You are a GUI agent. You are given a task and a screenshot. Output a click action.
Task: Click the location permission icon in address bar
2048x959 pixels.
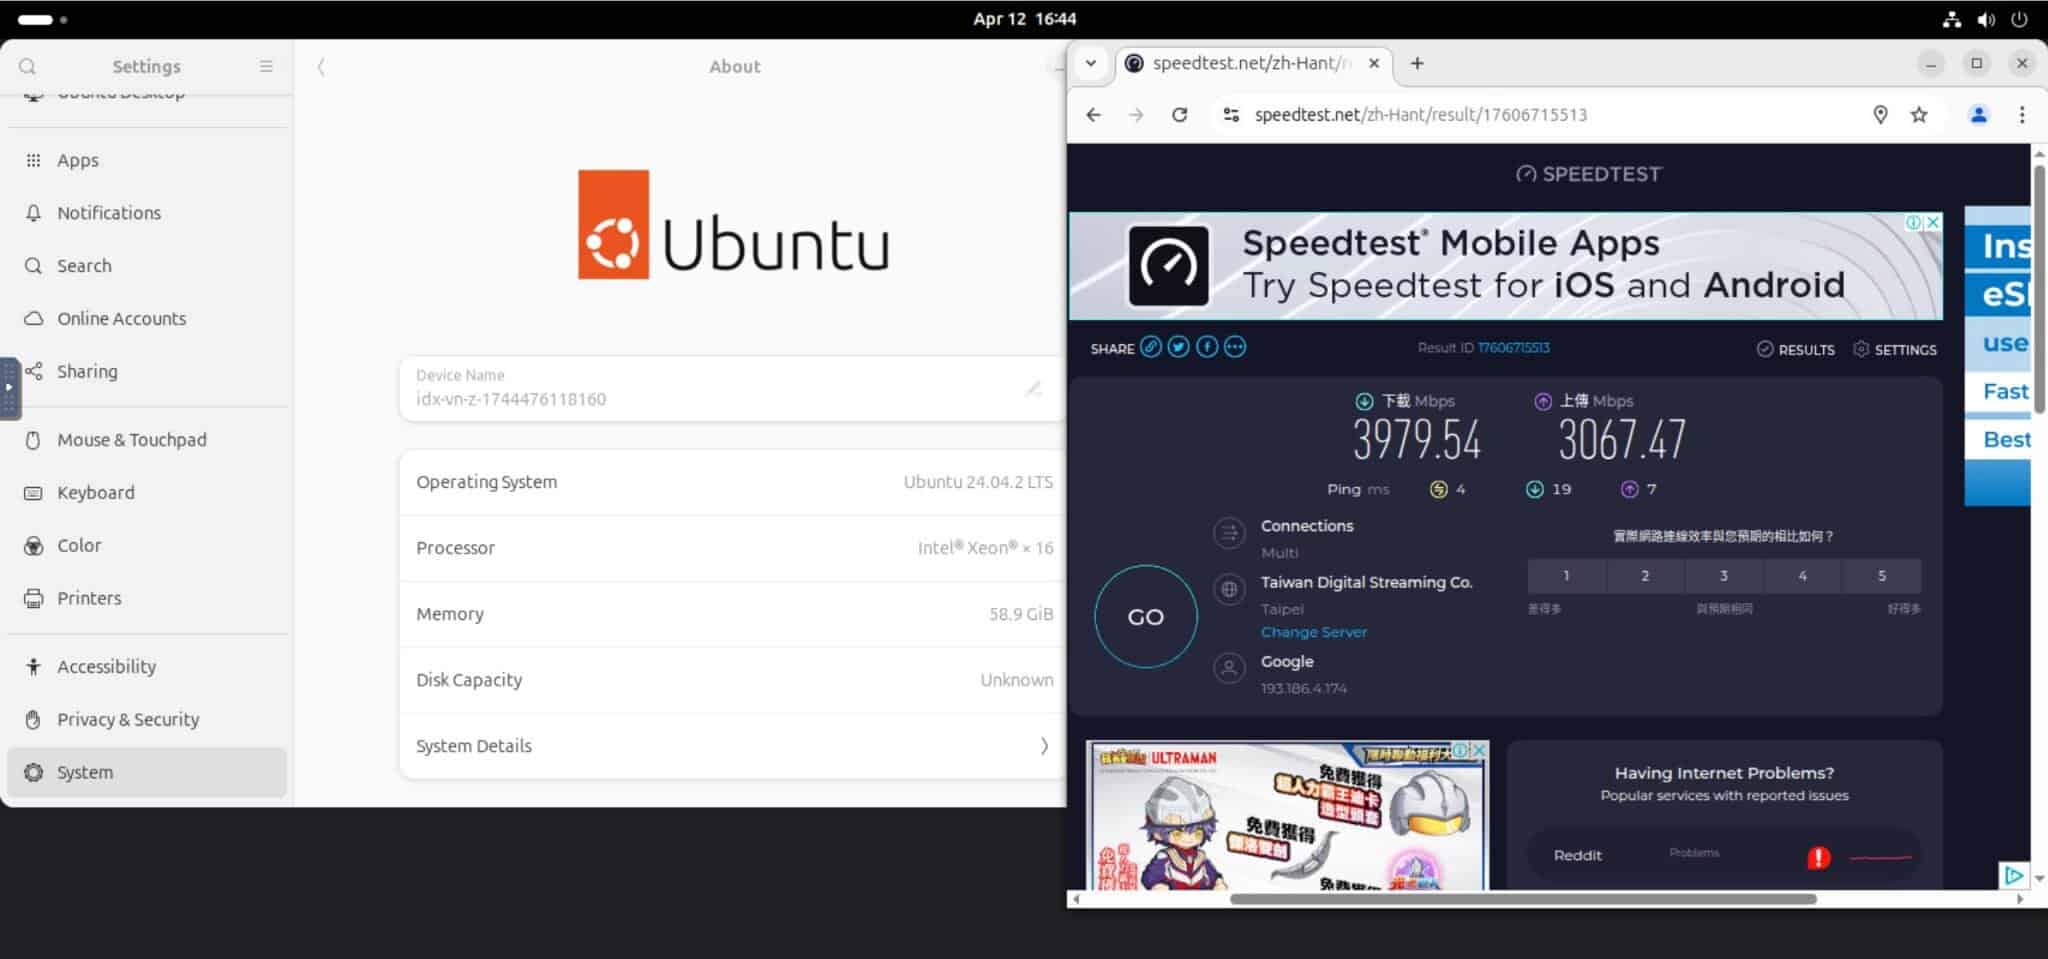(x=1880, y=115)
